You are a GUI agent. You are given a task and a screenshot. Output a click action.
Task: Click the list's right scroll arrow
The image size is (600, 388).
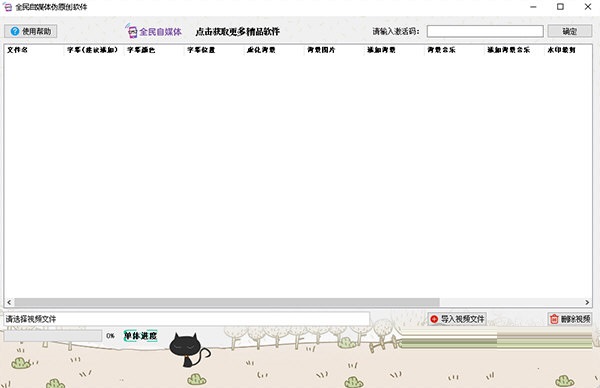587,302
